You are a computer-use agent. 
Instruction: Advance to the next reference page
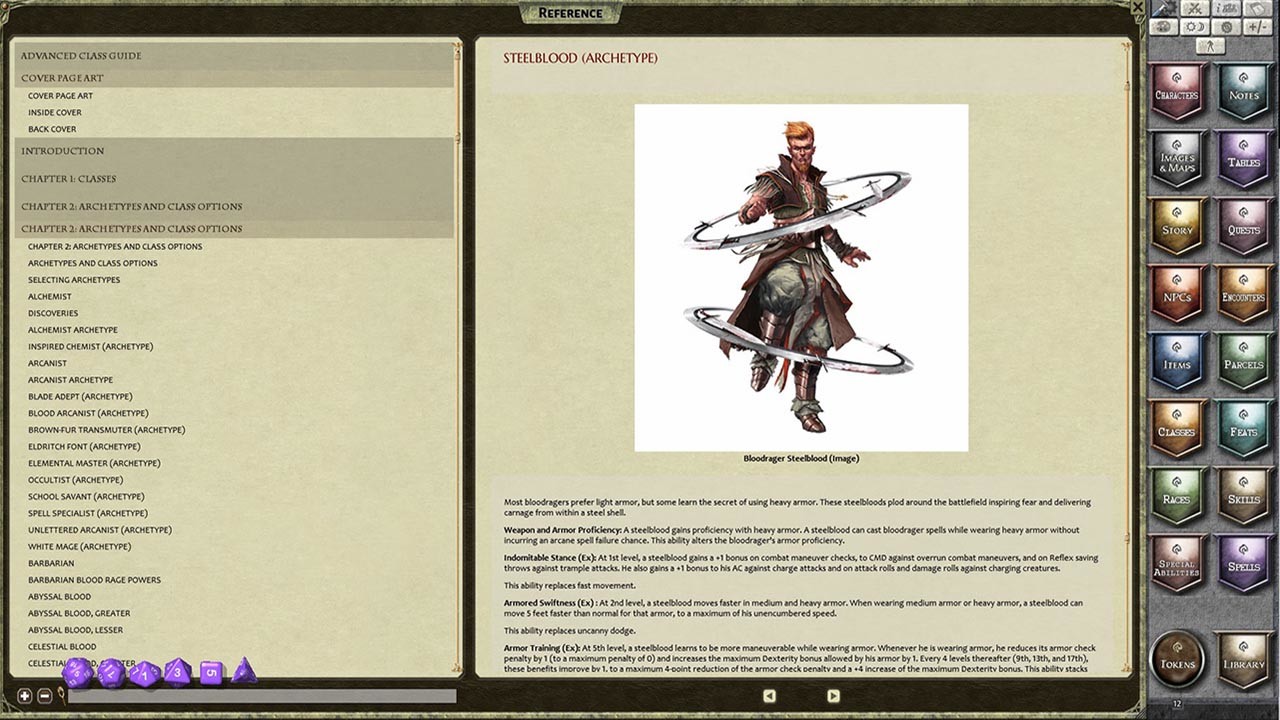tap(833, 696)
